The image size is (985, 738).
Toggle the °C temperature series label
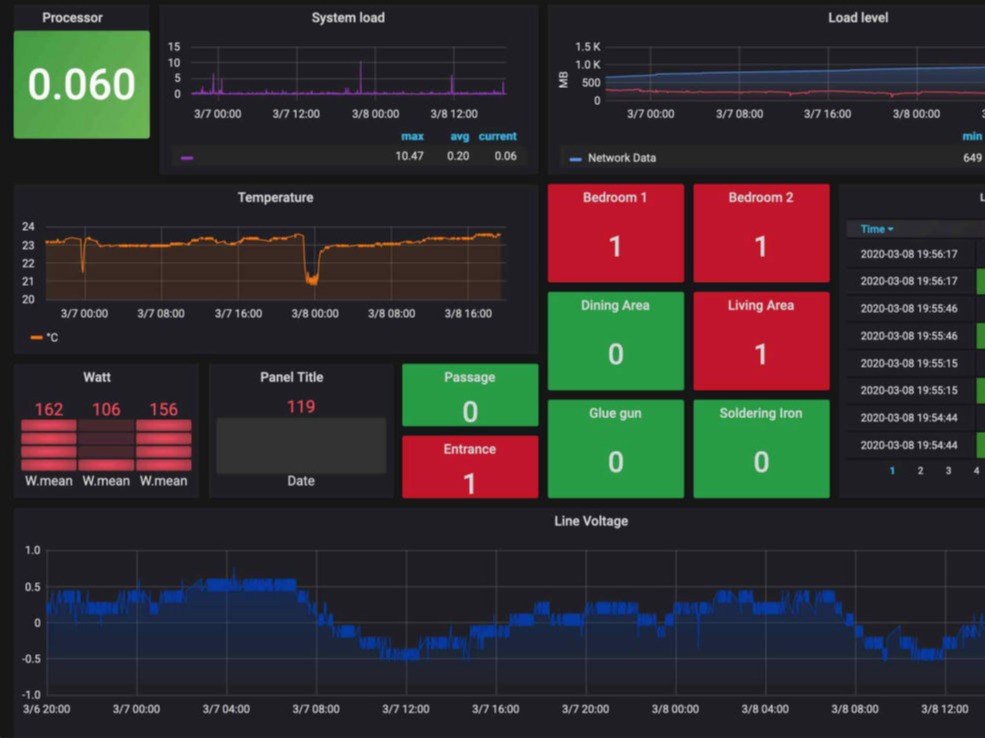click(52, 338)
